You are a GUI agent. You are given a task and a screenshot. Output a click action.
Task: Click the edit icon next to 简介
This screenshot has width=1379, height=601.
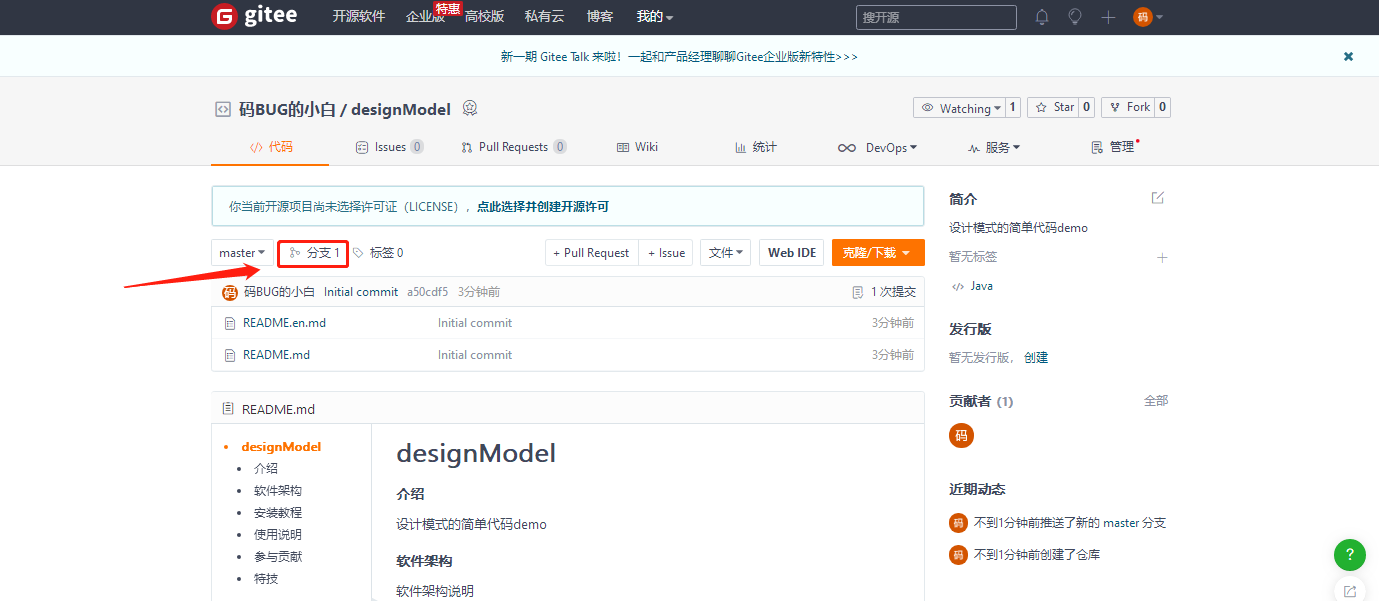point(1157,198)
